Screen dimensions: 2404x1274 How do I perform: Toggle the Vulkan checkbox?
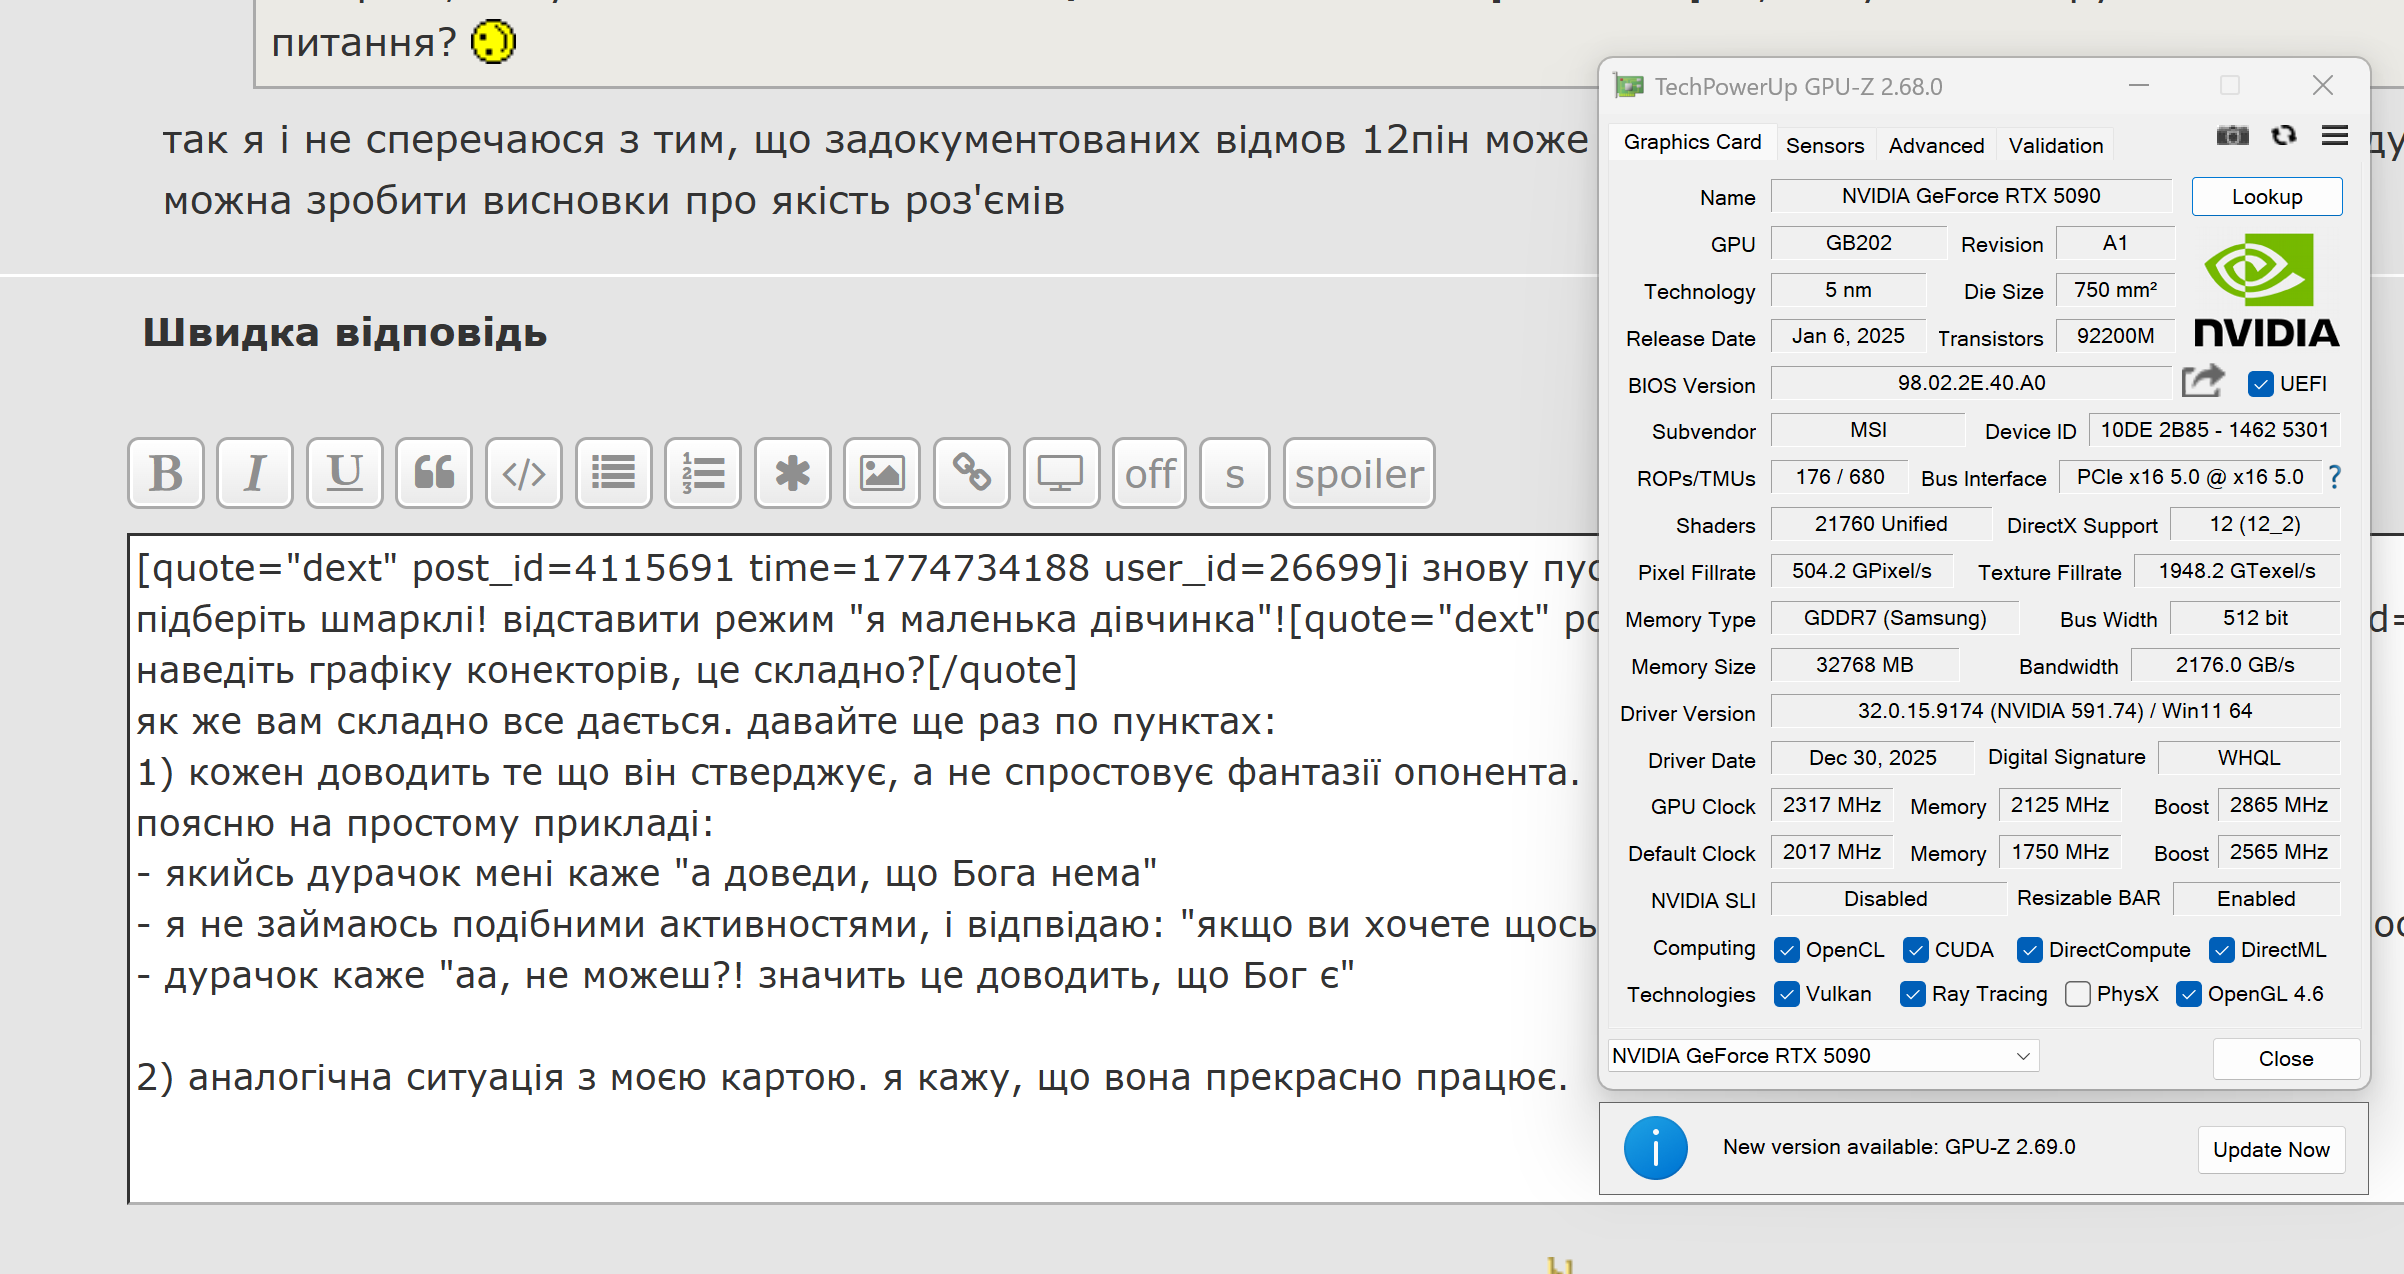pyautogui.click(x=1786, y=994)
